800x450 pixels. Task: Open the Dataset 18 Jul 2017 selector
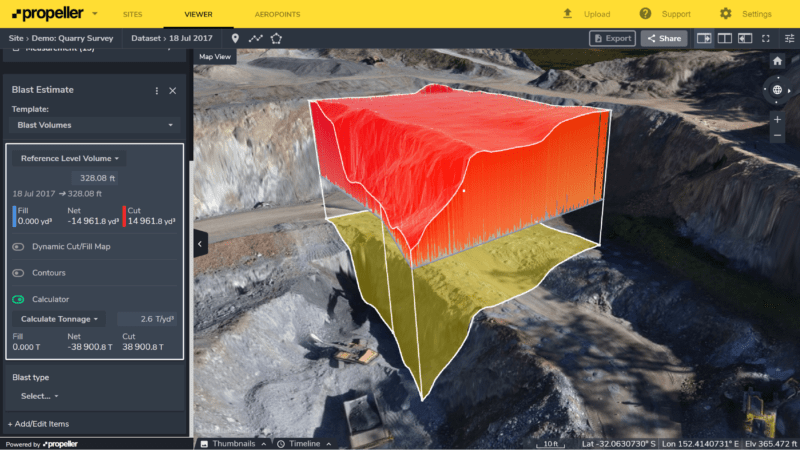172,38
